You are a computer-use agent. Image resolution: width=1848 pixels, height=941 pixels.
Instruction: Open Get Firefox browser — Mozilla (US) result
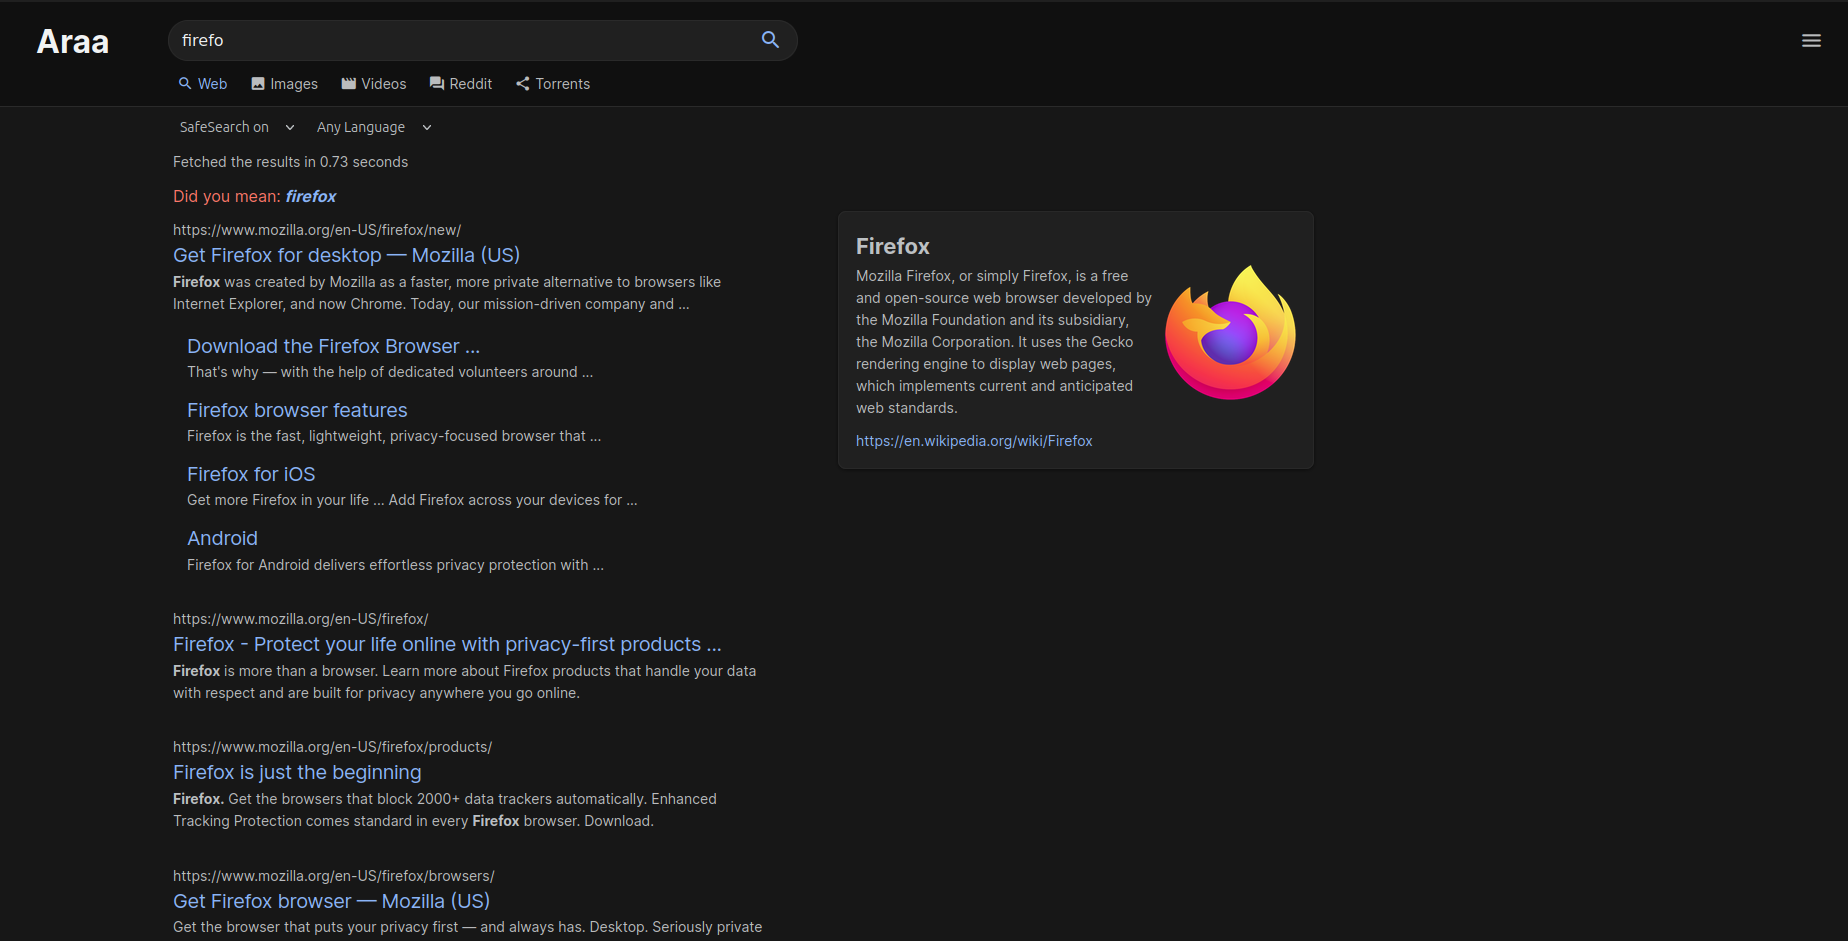[x=331, y=901]
